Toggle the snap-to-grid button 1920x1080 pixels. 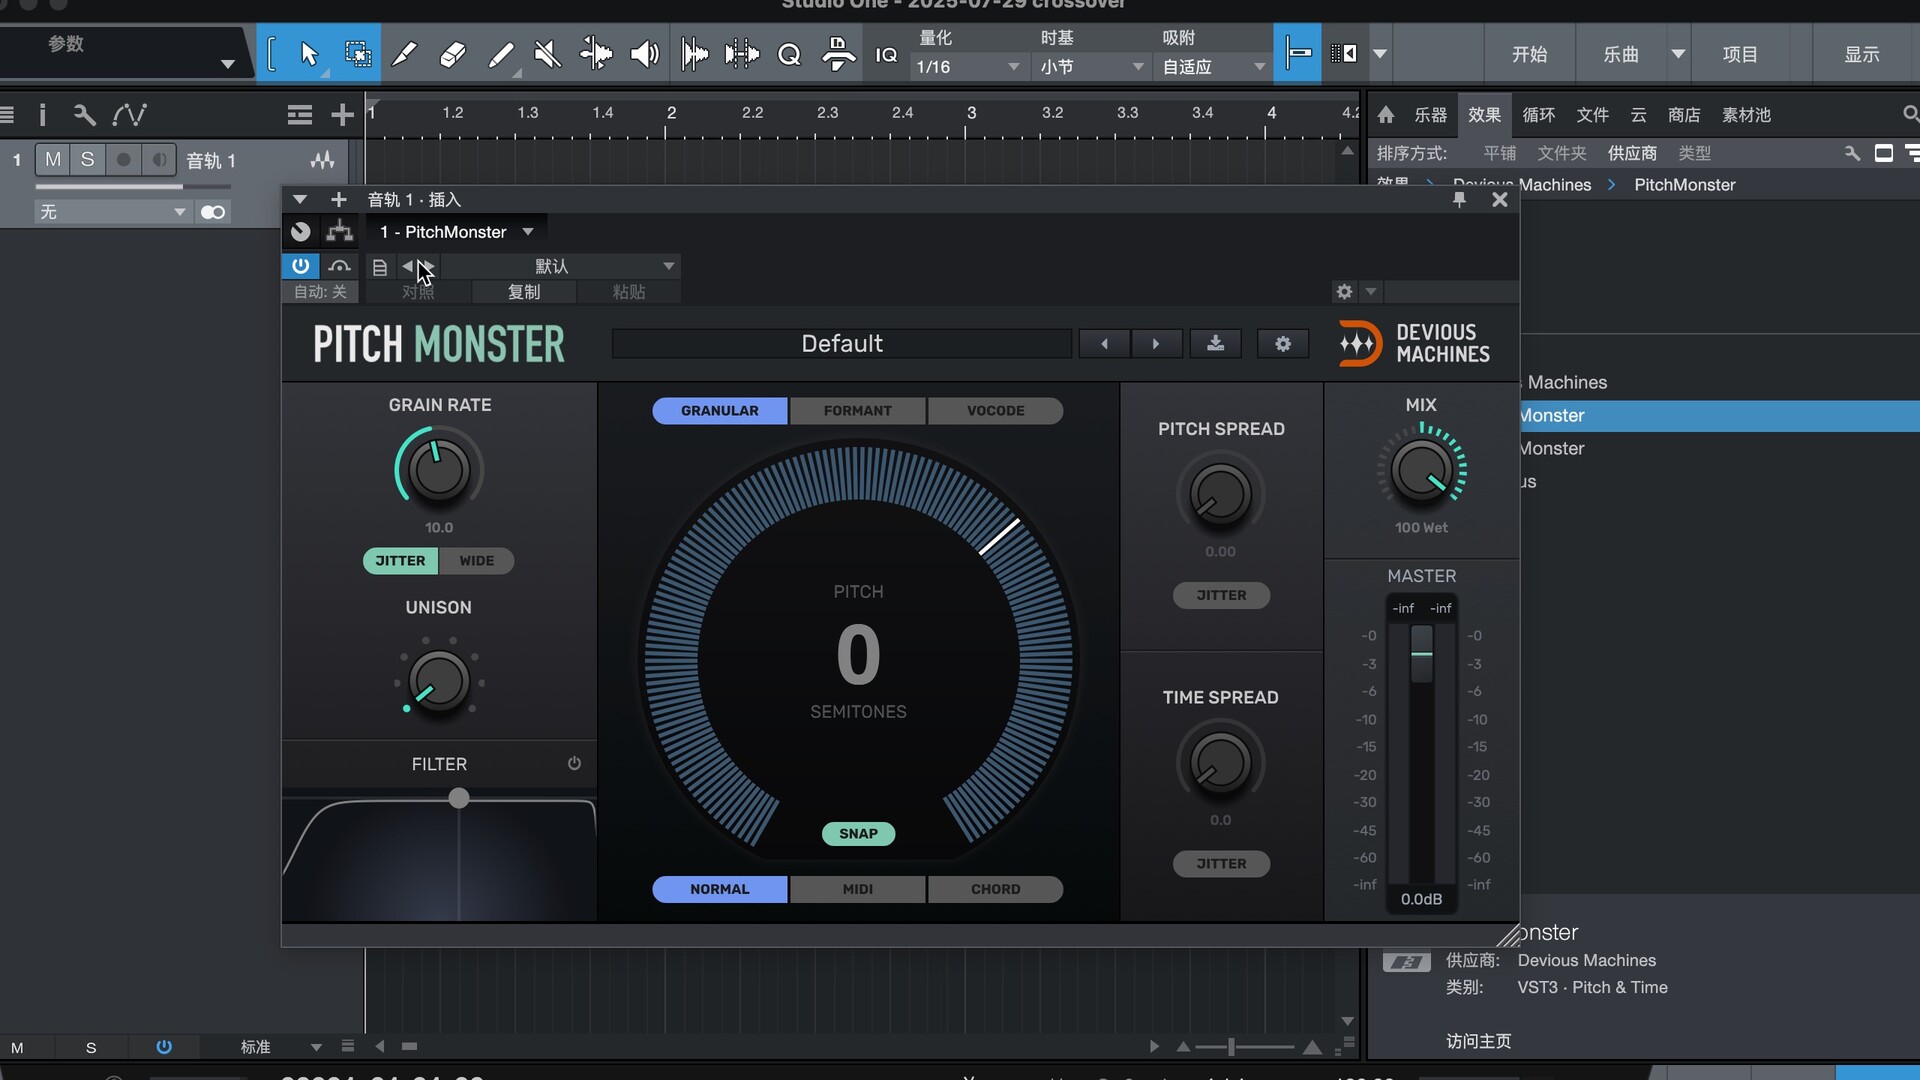(1297, 53)
